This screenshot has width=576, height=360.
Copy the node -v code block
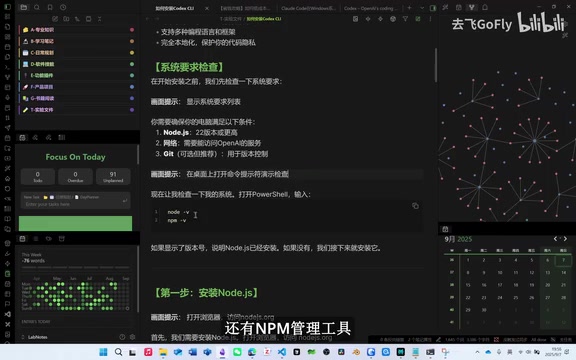pyautogui.click(x=415, y=206)
